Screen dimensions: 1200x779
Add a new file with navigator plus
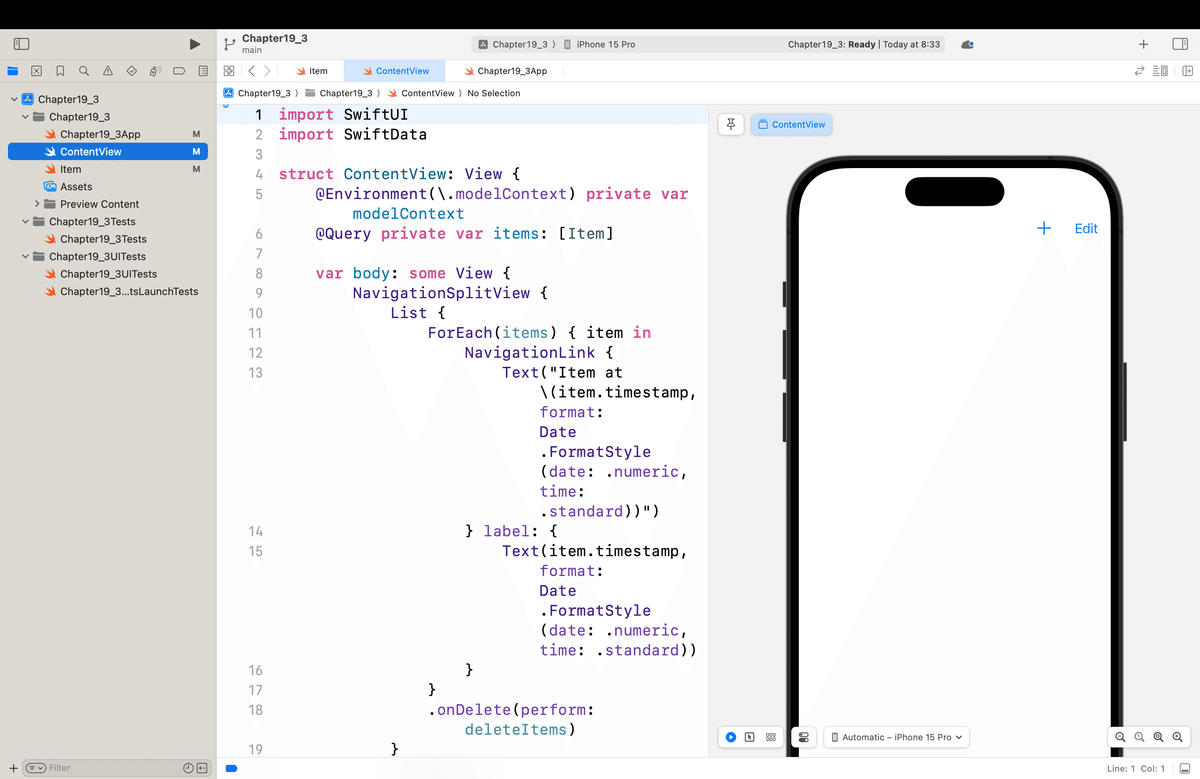[x=12, y=768]
